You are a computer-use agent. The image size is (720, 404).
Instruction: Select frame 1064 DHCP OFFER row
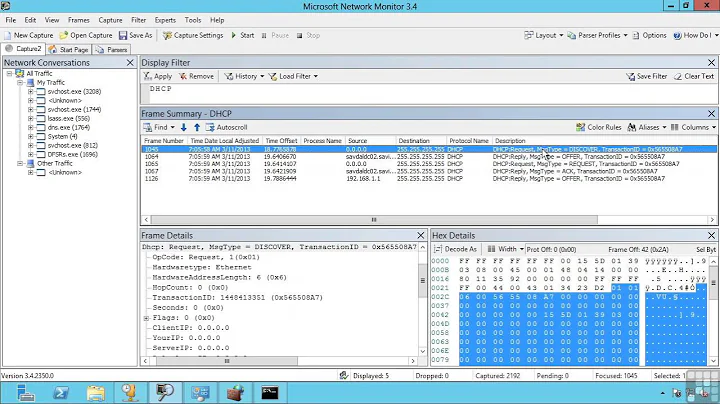pos(429,157)
